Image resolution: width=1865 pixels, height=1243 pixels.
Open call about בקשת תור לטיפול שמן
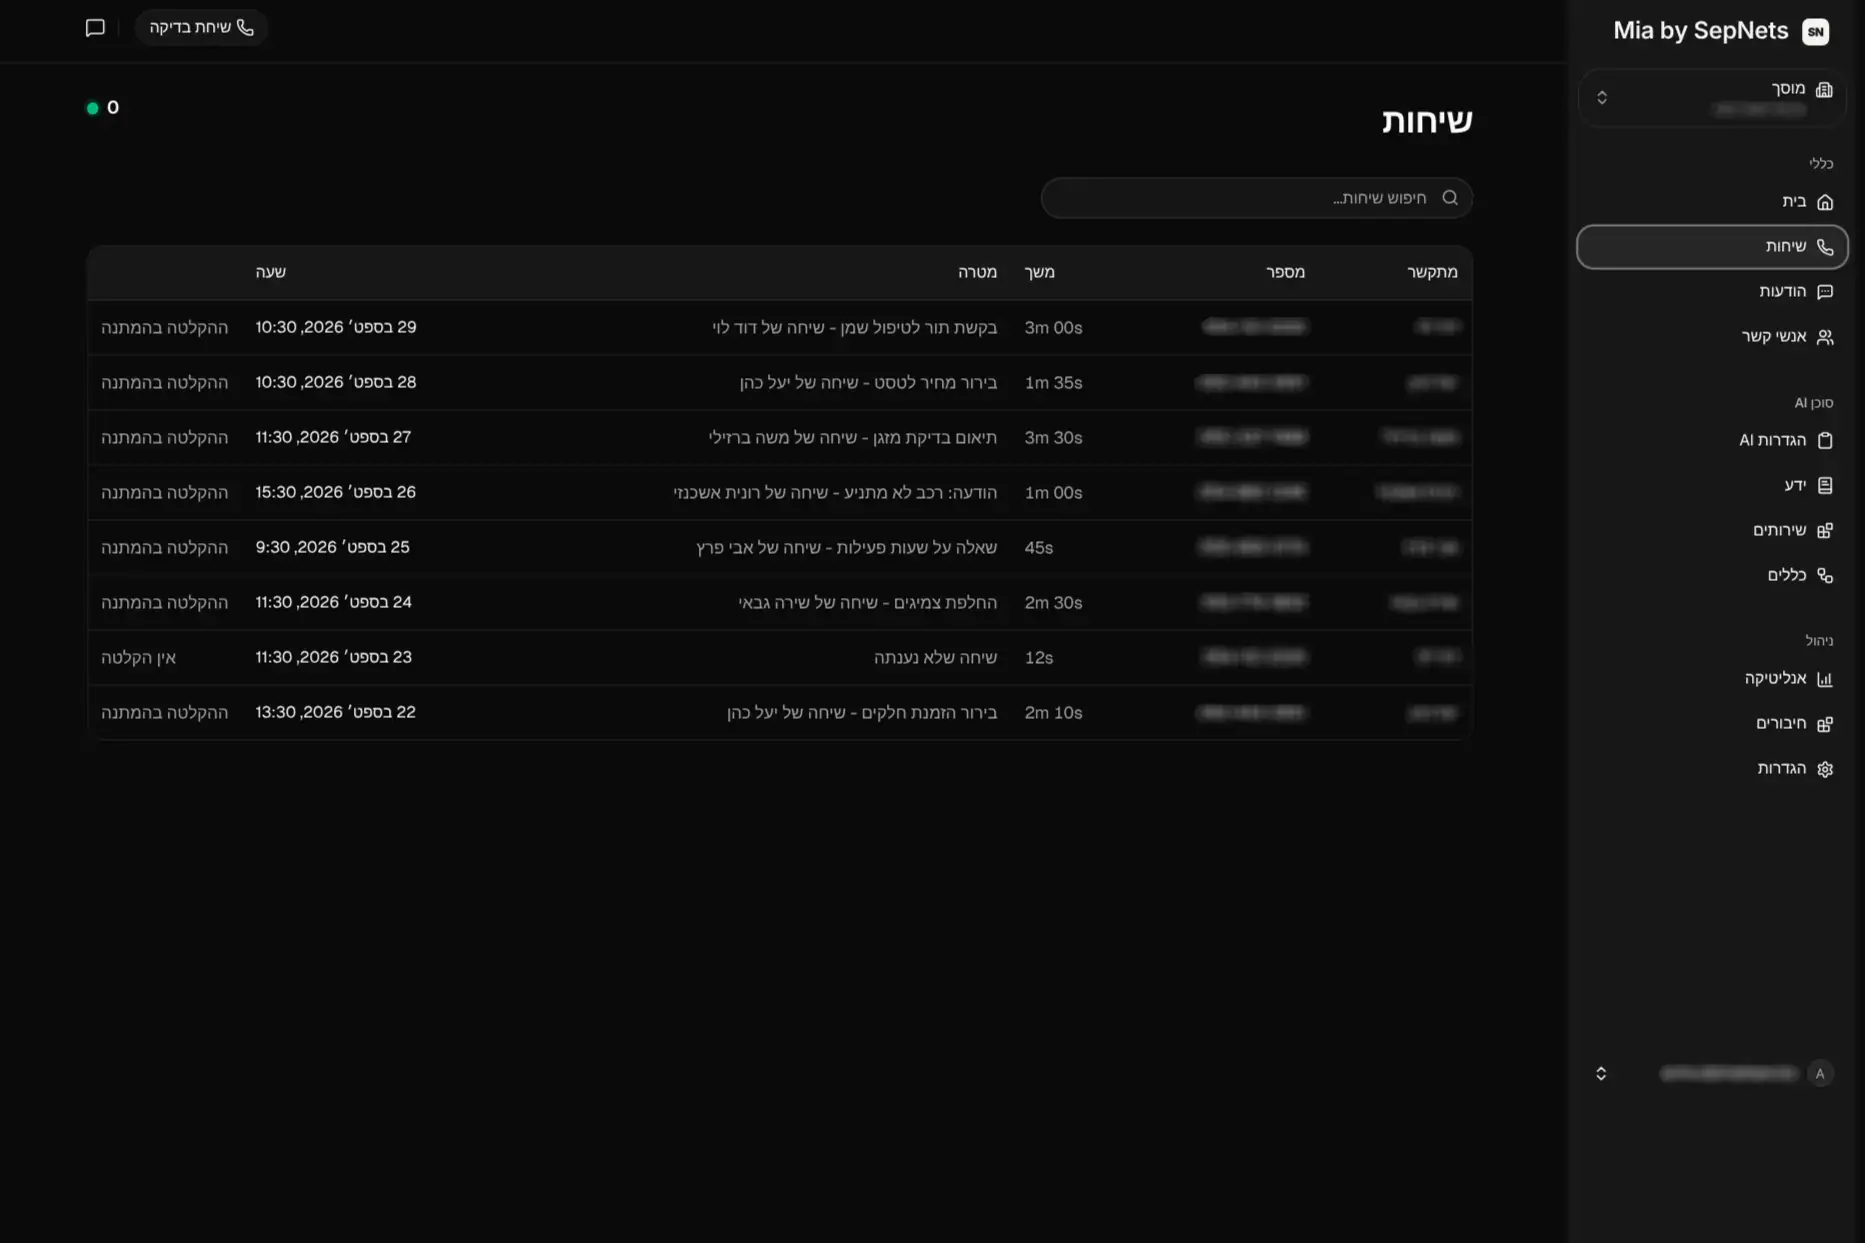(x=779, y=328)
